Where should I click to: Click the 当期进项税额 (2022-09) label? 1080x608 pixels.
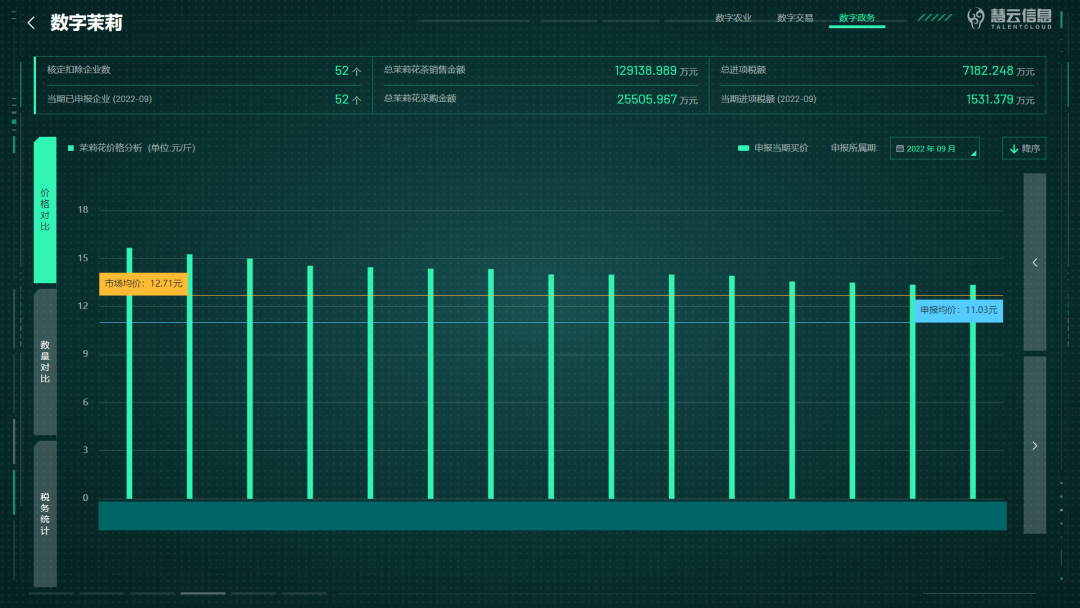tap(768, 99)
